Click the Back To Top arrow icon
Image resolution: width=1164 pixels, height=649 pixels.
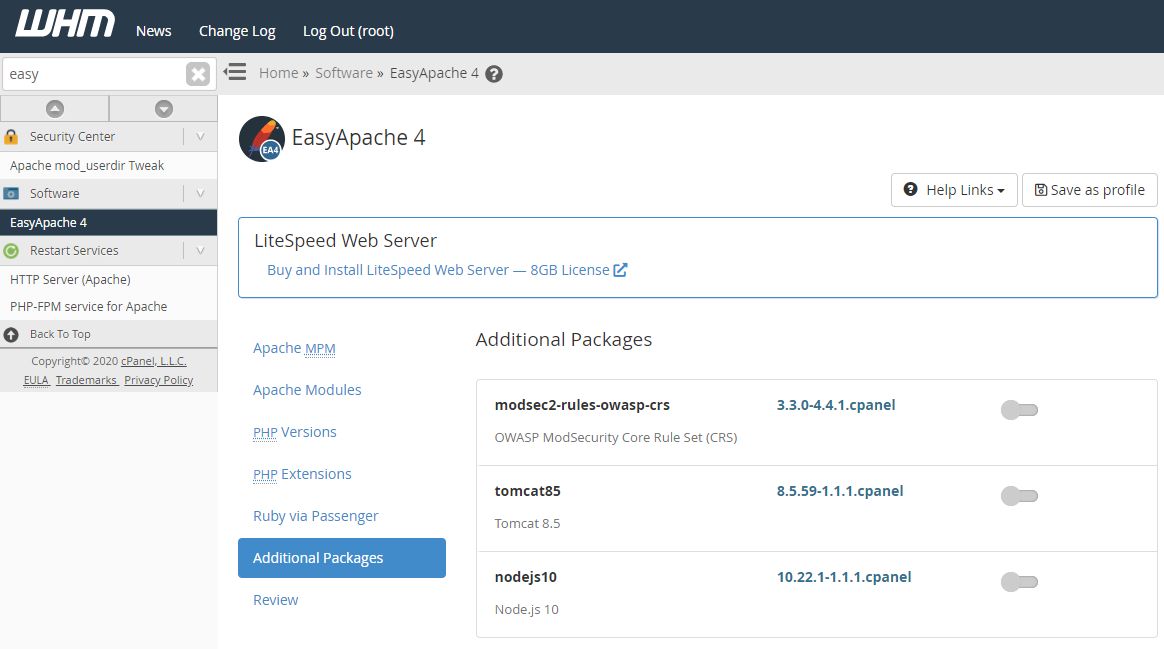coord(11,334)
